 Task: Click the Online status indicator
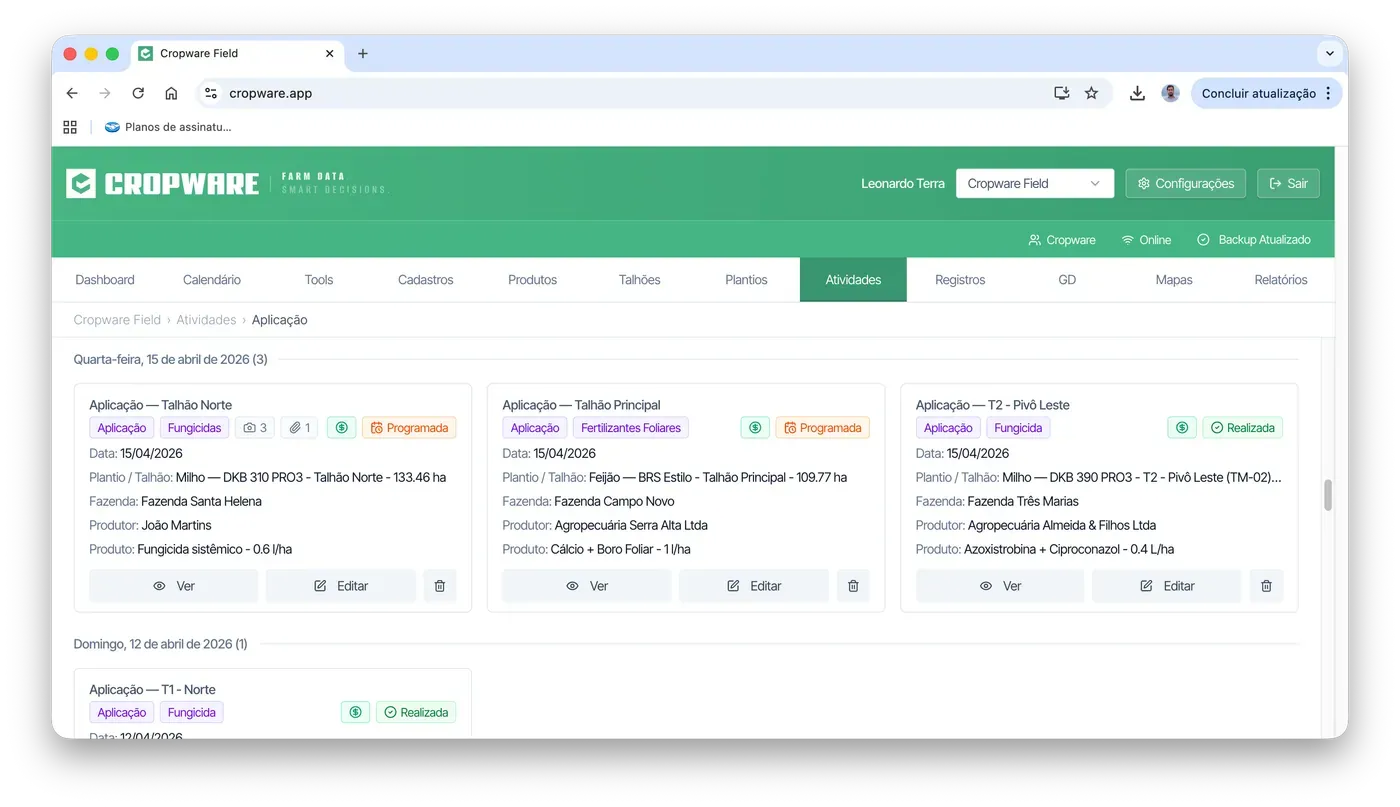point(1146,240)
